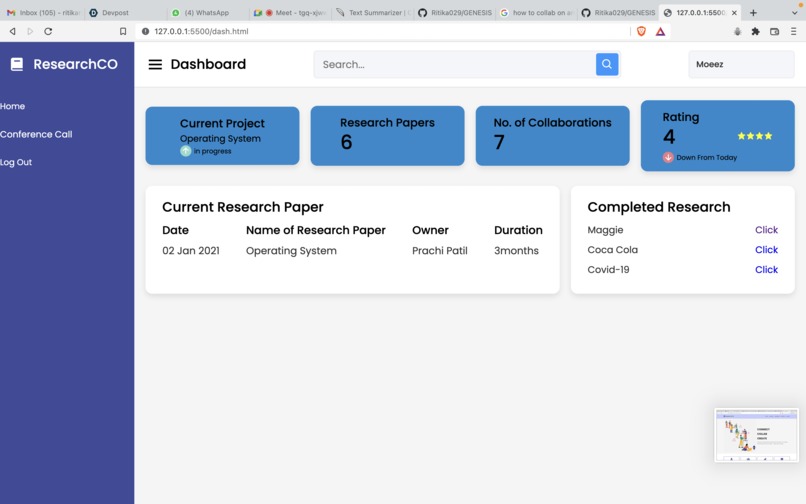Open the extensions puzzle icon
Image resolution: width=806 pixels, height=504 pixels.
click(x=756, y=31)
